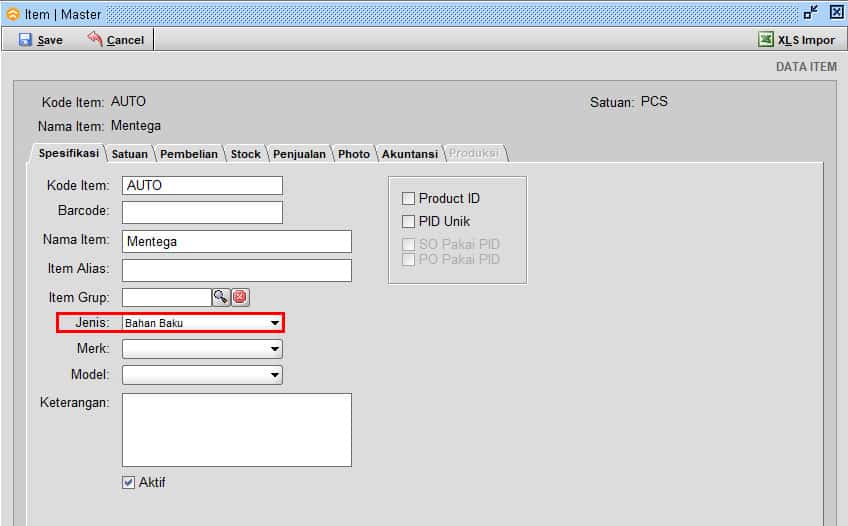Uncheck the Aktif checkbox
This screenshot has width=848, height=526.
click(x=128, y=482)
